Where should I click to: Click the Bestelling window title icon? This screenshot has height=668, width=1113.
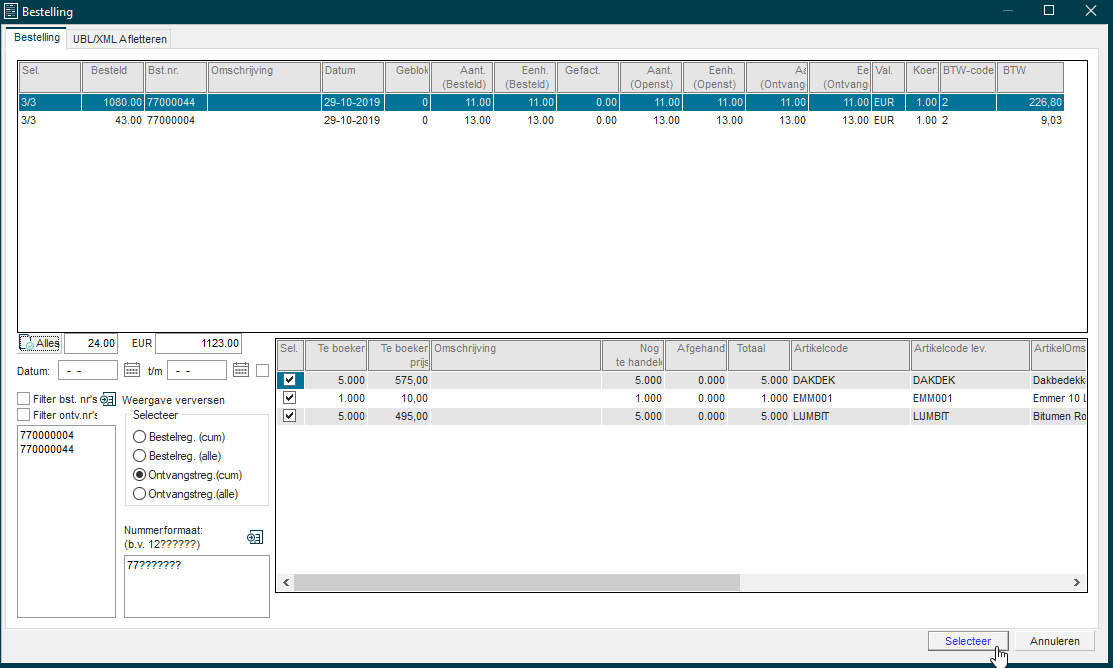[11, 11]
